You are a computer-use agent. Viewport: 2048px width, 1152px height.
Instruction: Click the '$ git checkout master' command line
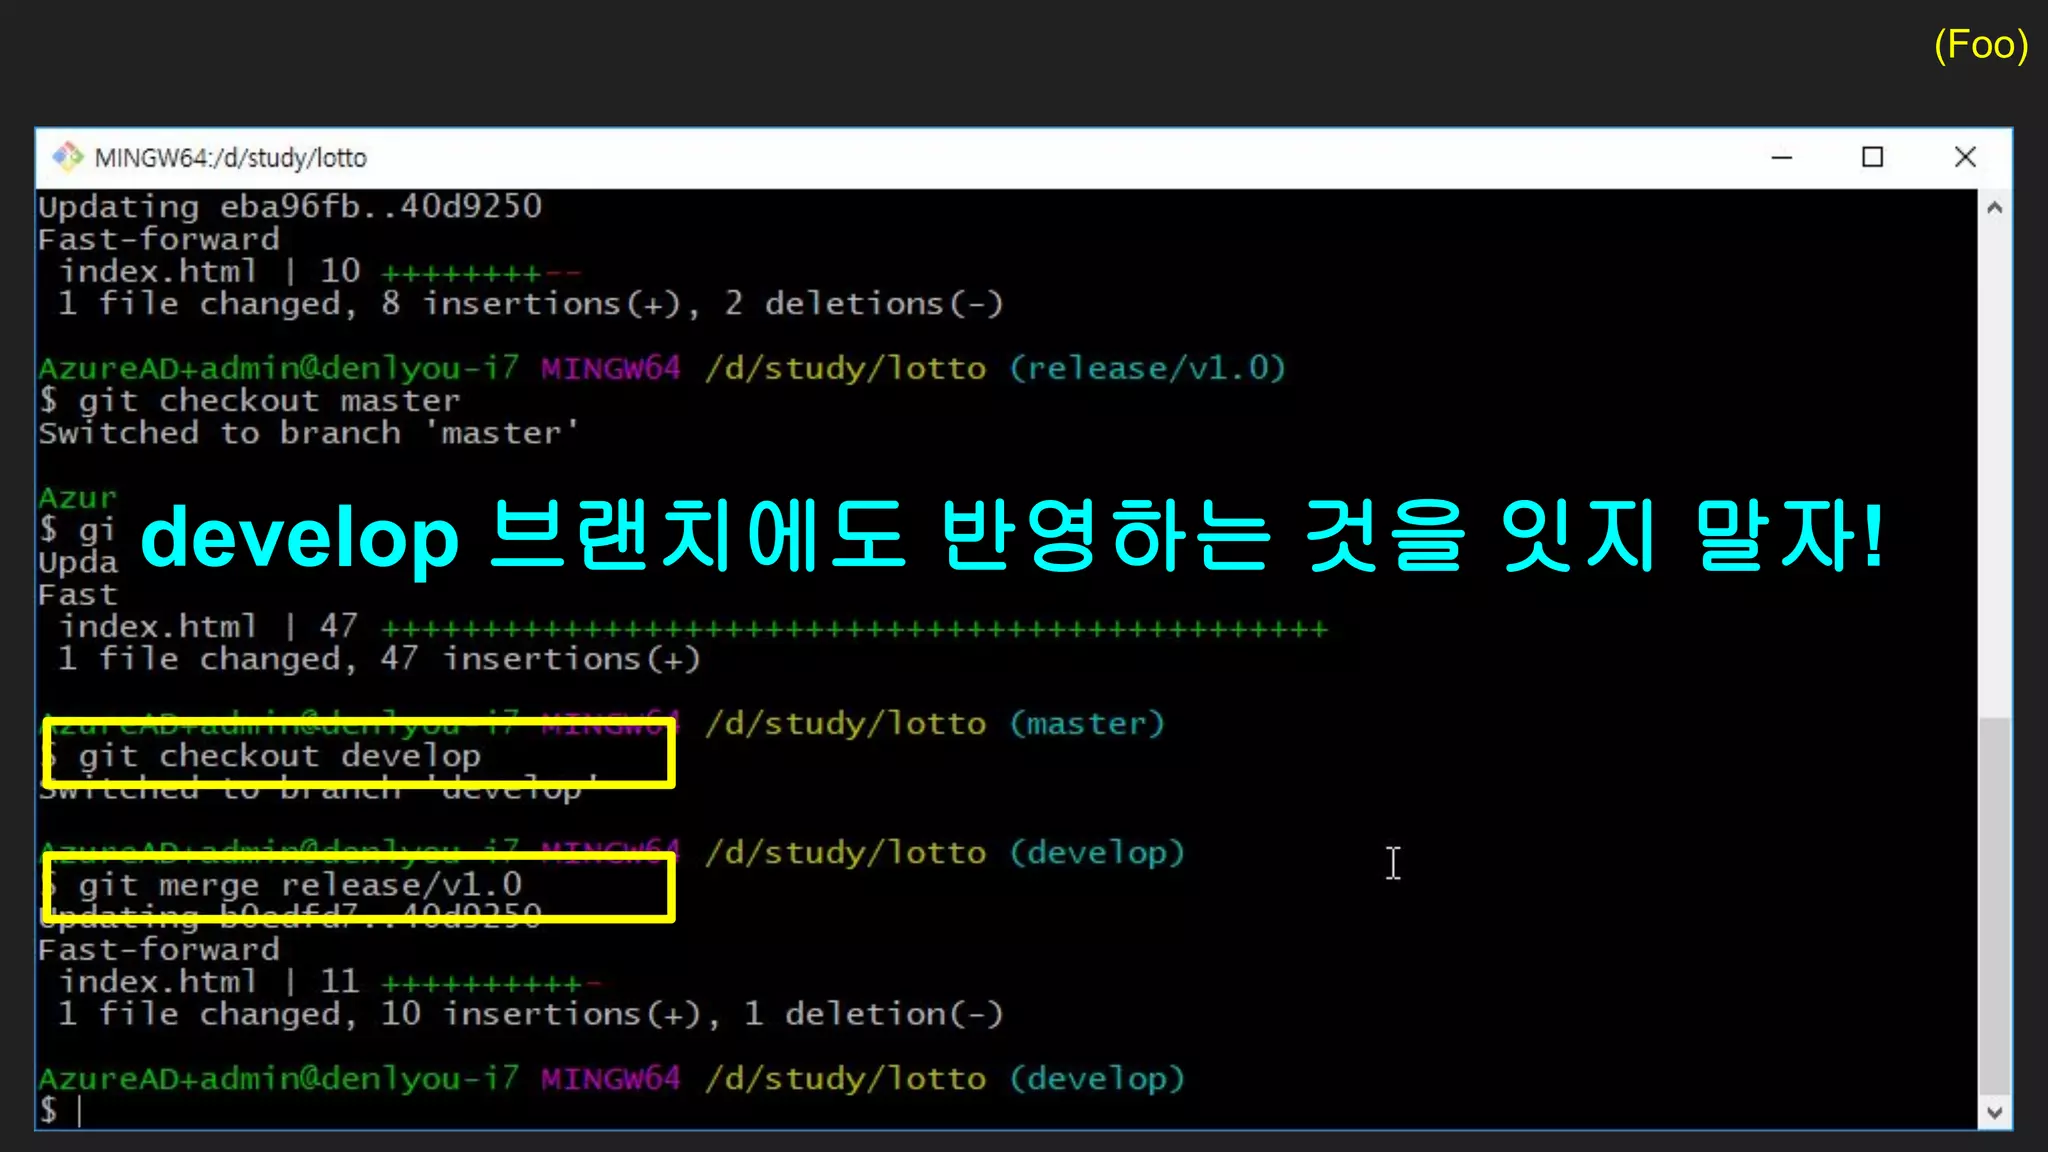coord(249,401)
